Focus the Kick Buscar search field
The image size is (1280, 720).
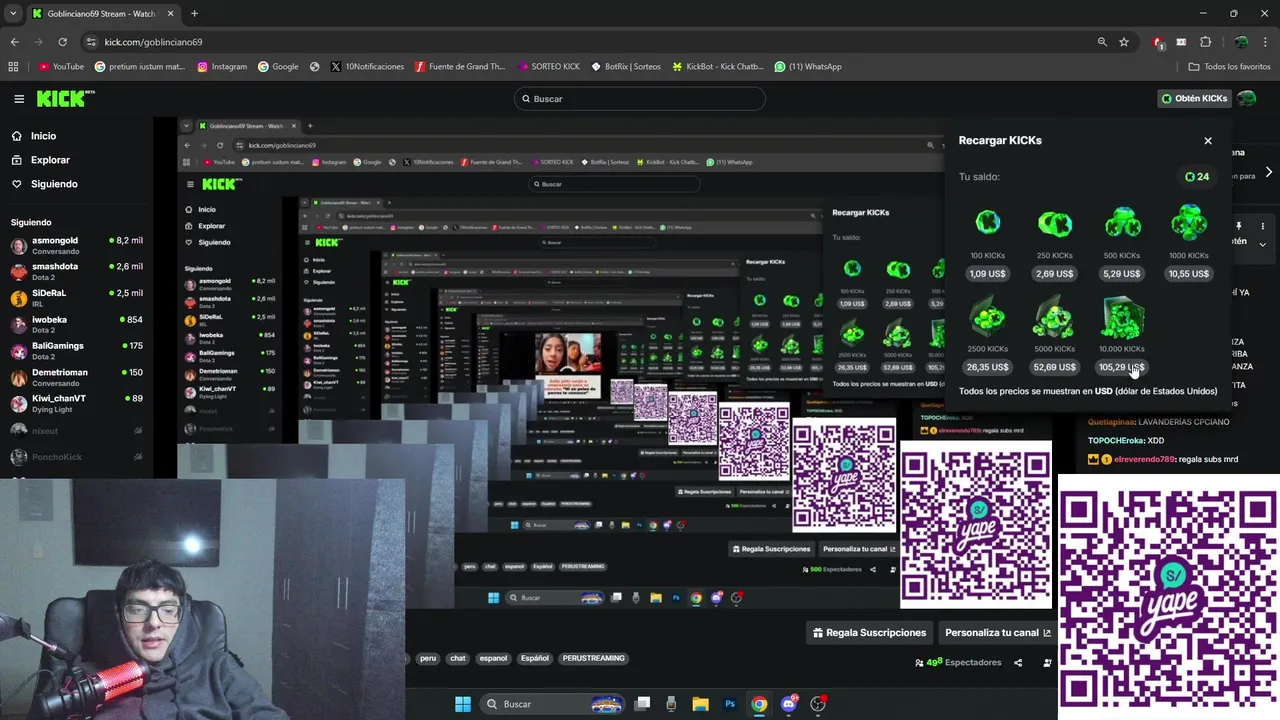click(x=640, y=99)
